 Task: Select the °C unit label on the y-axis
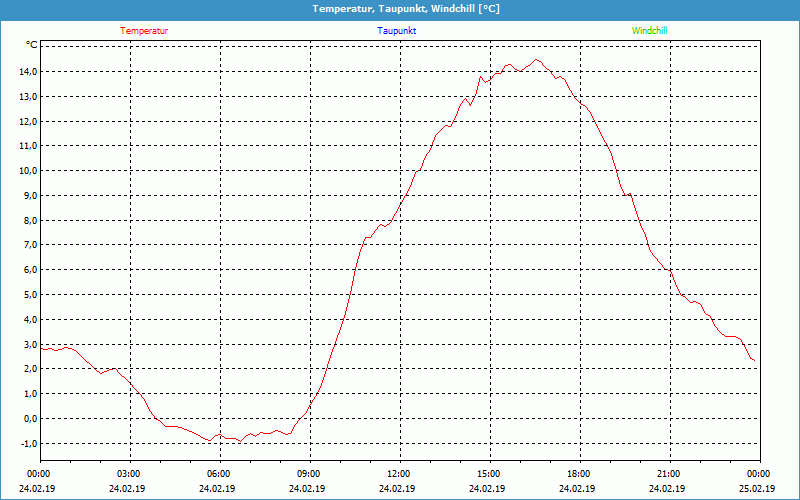click(32, 45)
